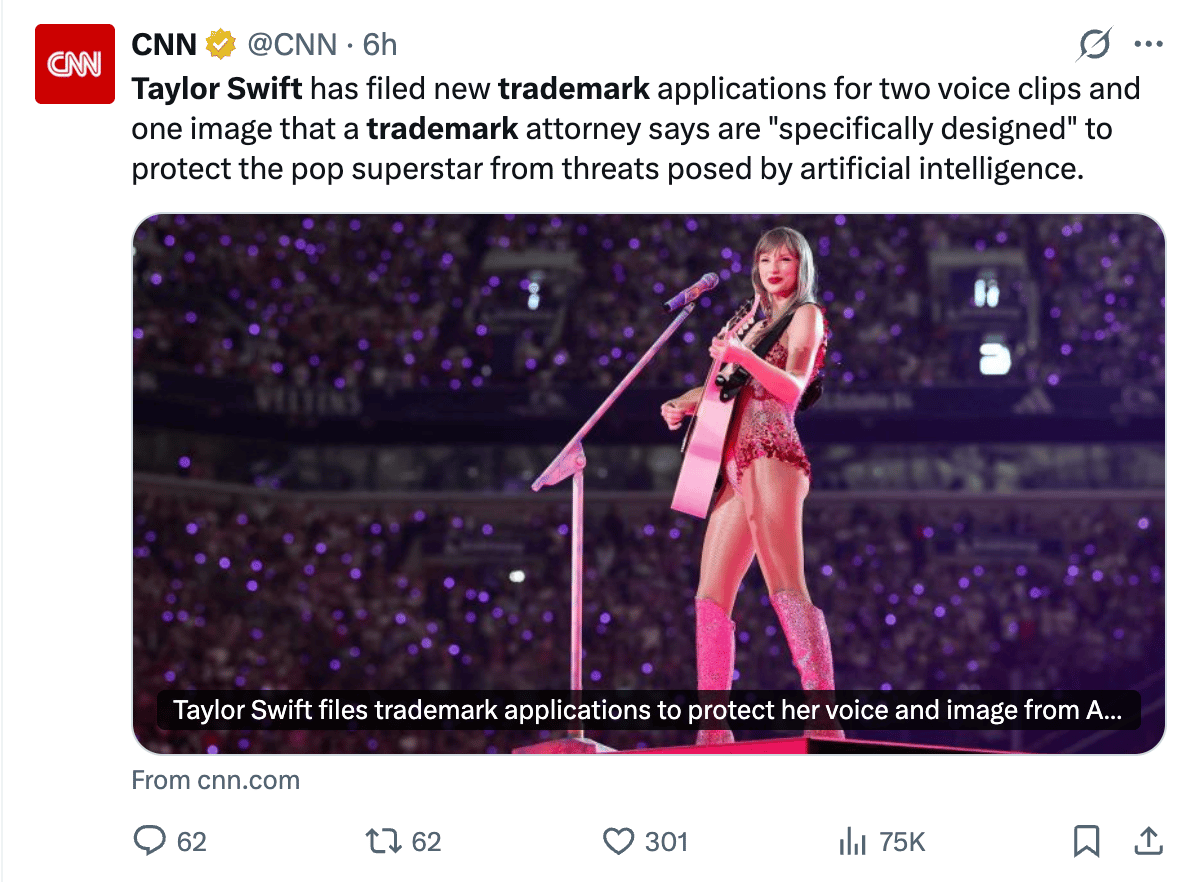Open the Taylor Swift concert photo card
The image size is (1194, 882).
648,450
